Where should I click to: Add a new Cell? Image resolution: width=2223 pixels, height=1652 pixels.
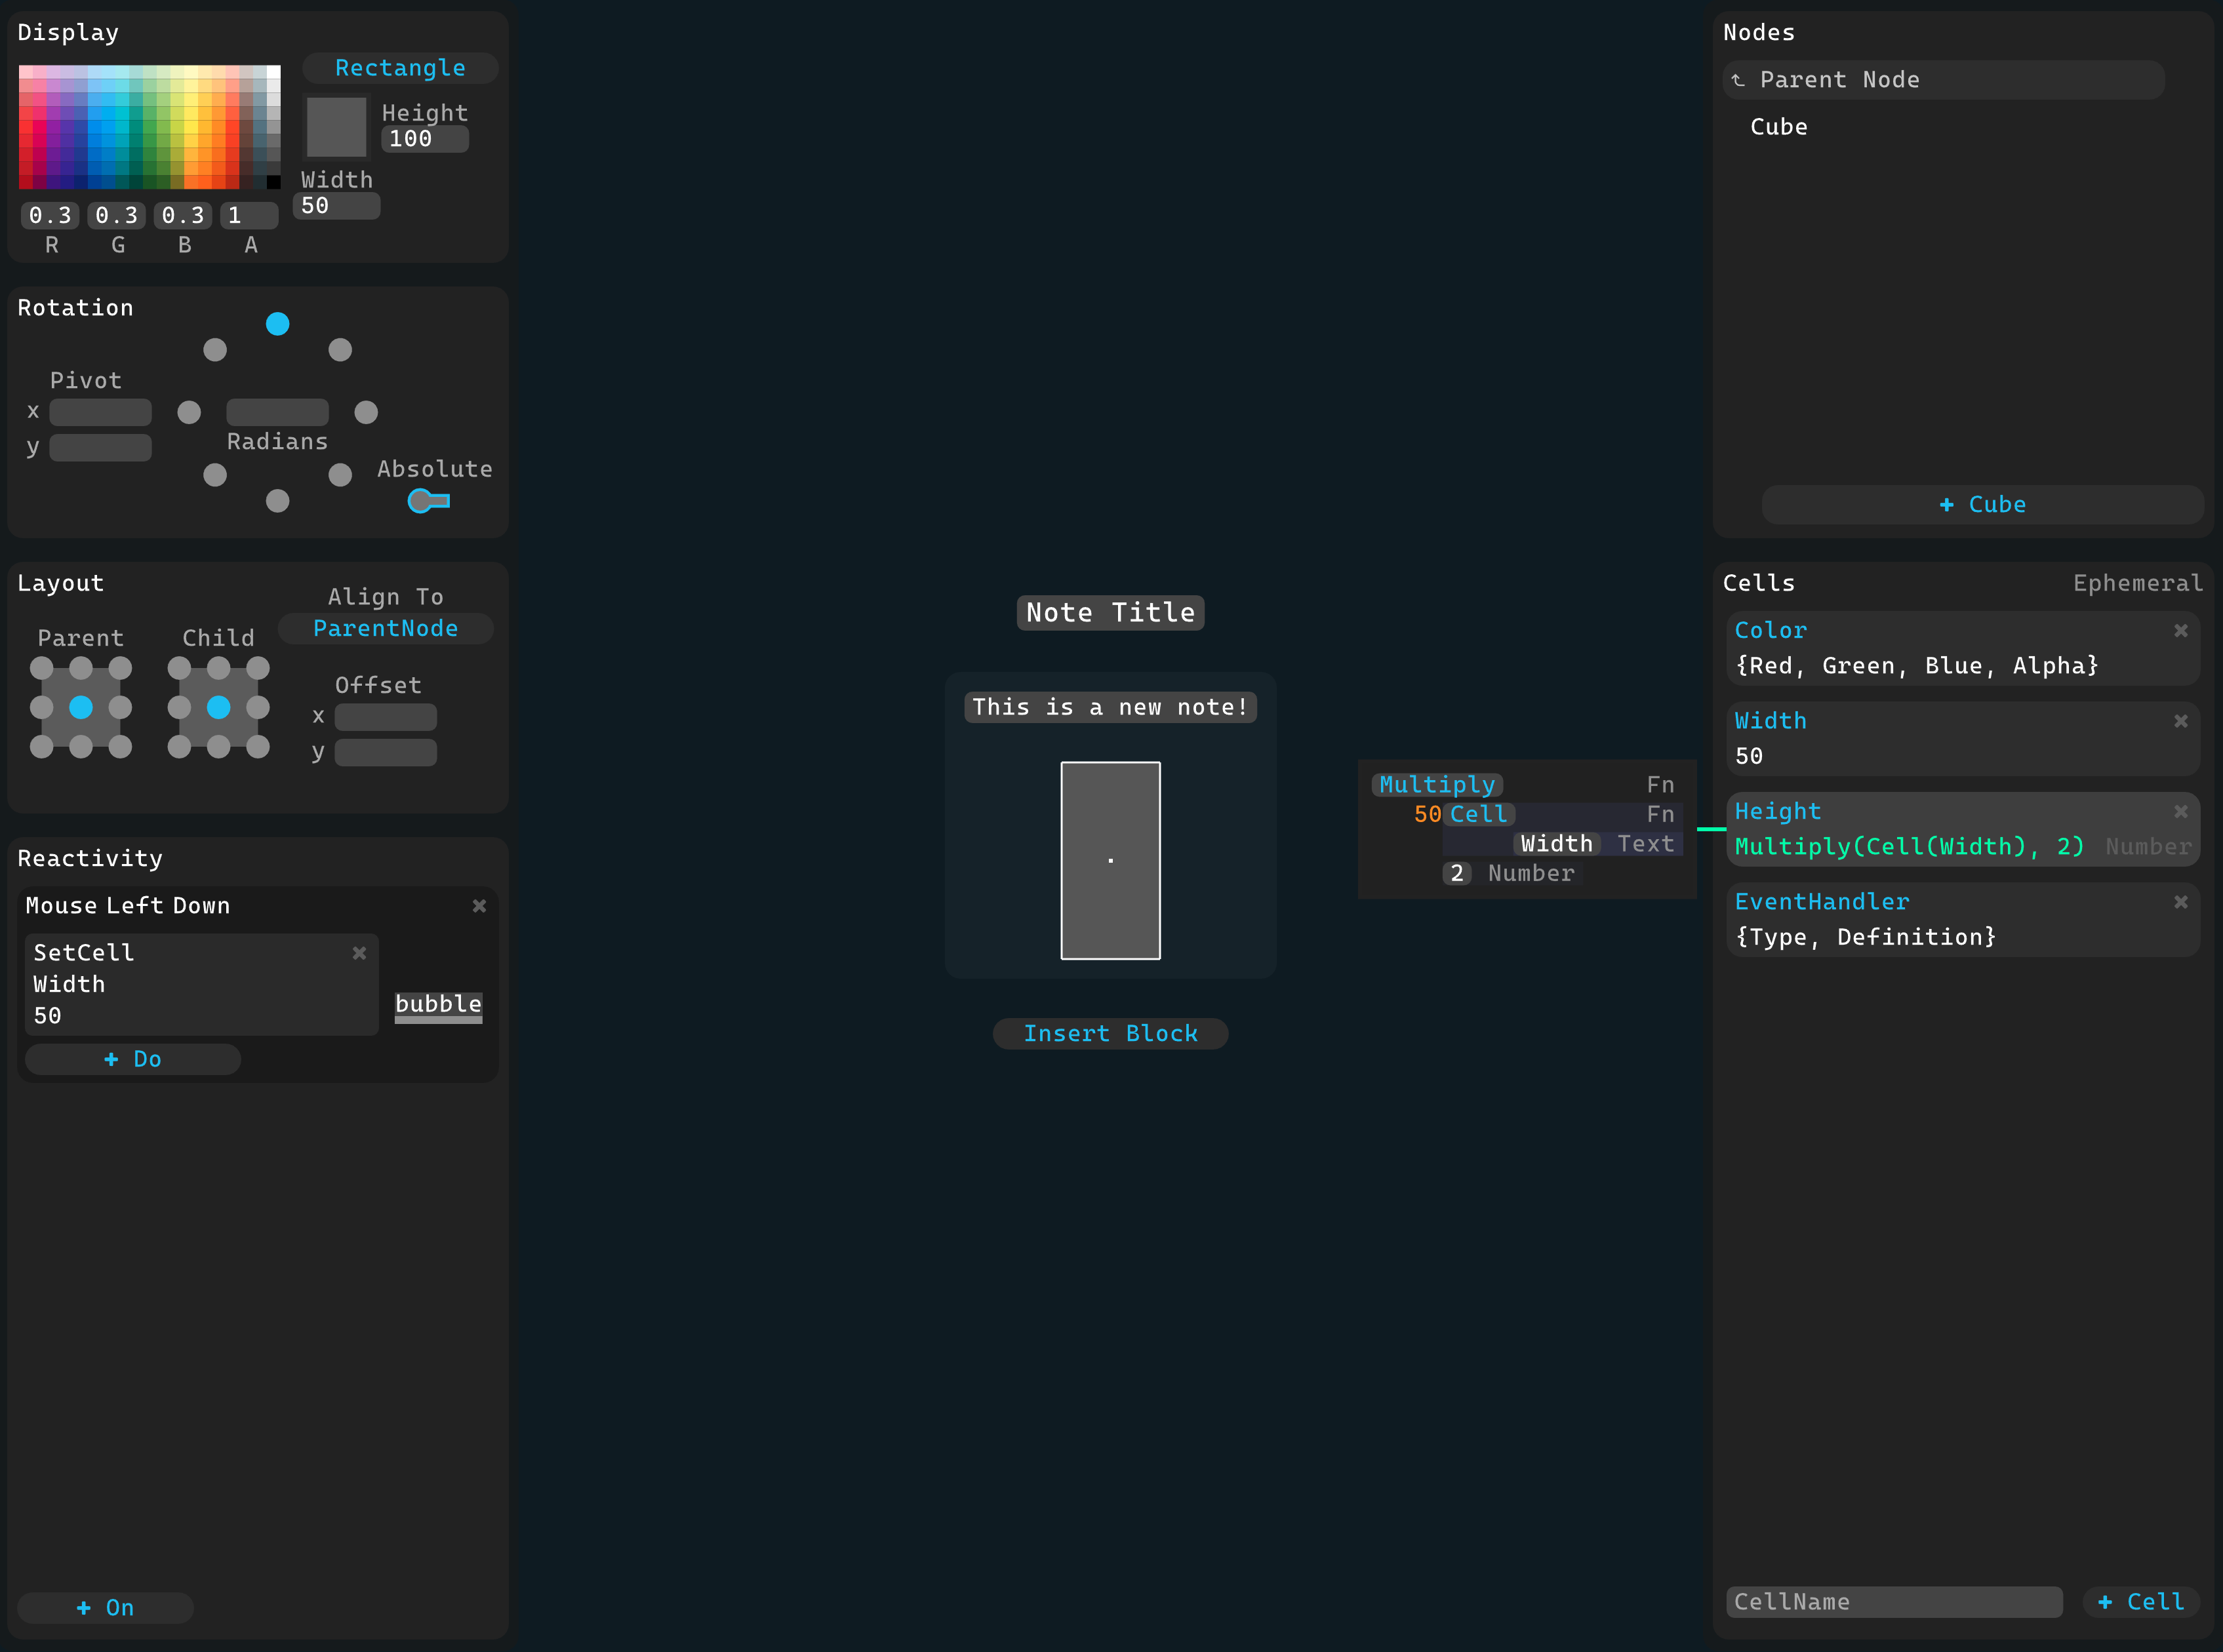point(2140,1602)
